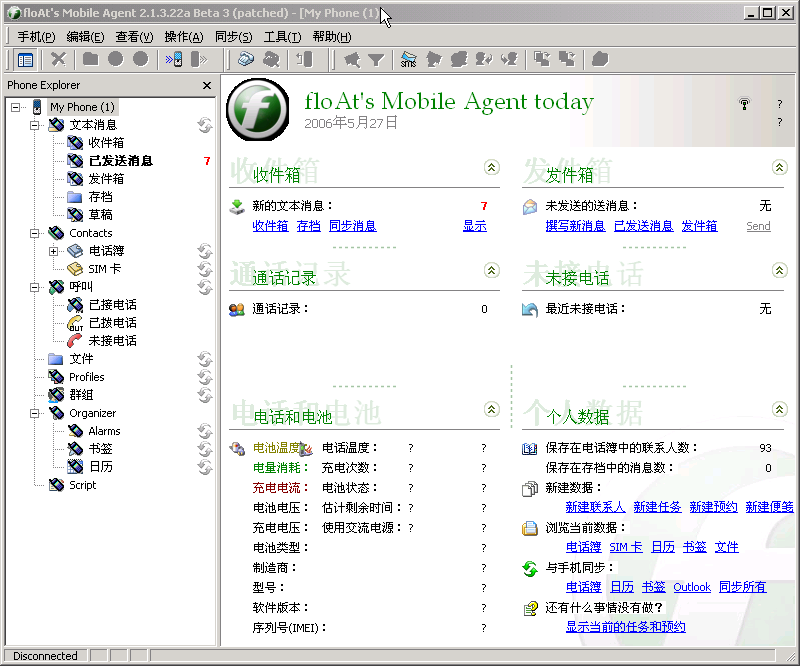Collapse the 个人数据 section with its chevron
Screen dimensions: 800x666
779,409
